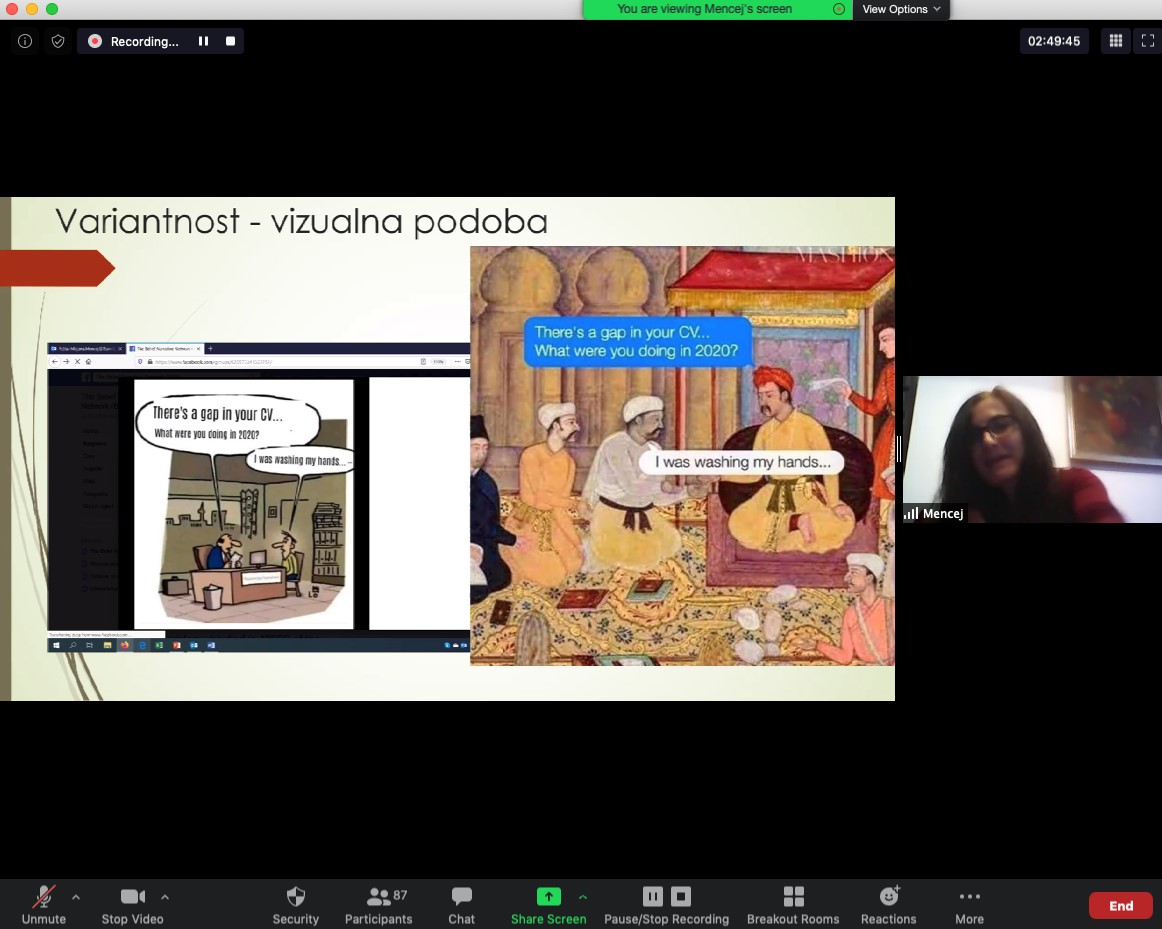Switch to gallery view grid icon

point(1115,41)
